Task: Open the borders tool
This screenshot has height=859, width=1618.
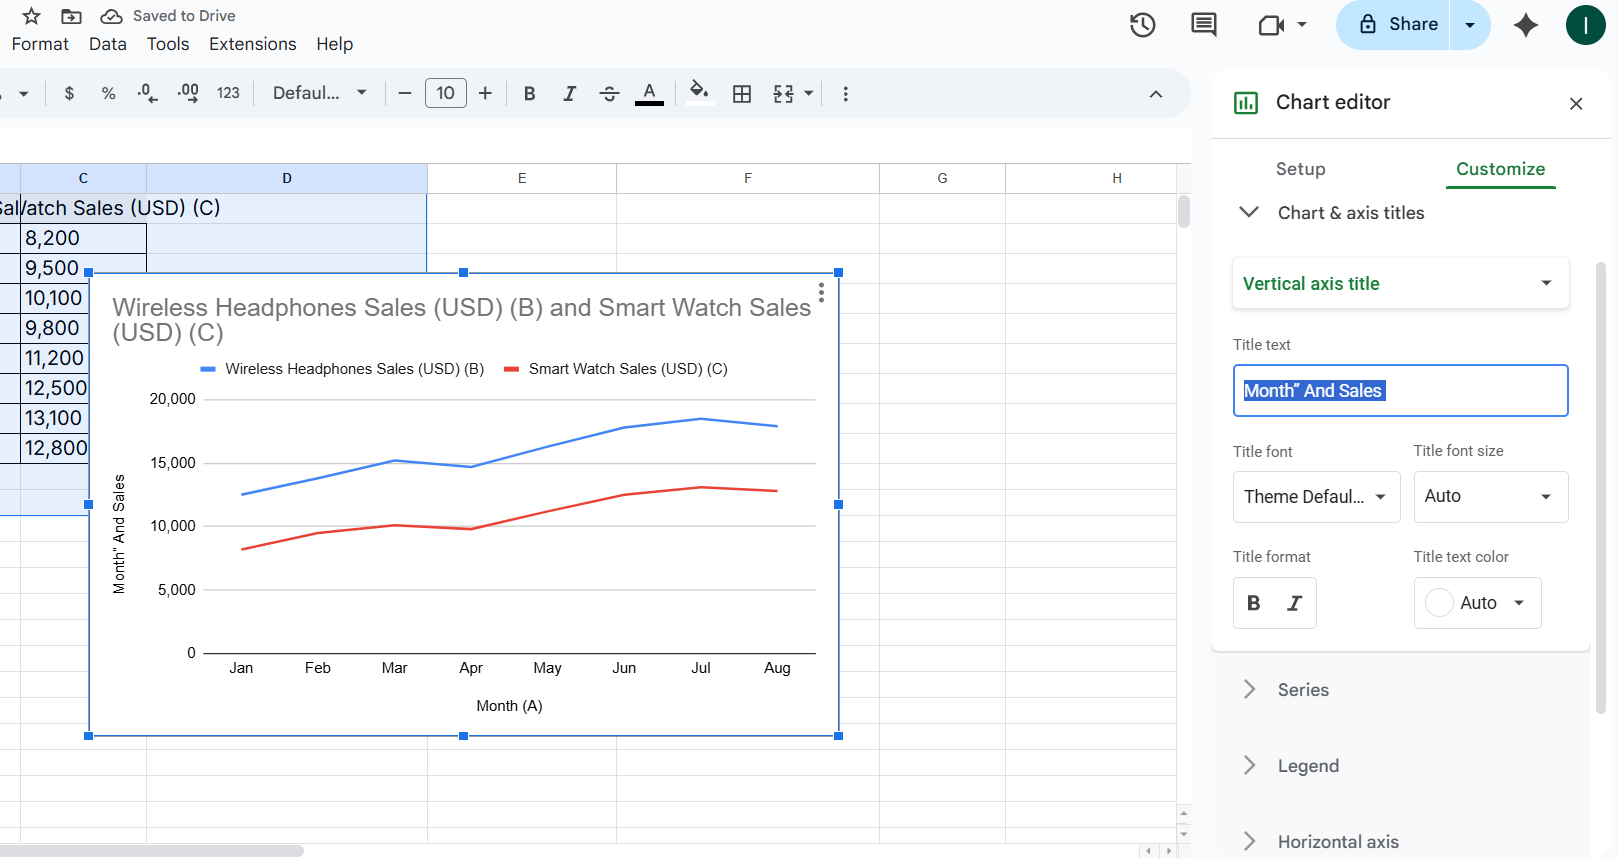Action: (742, 94)
